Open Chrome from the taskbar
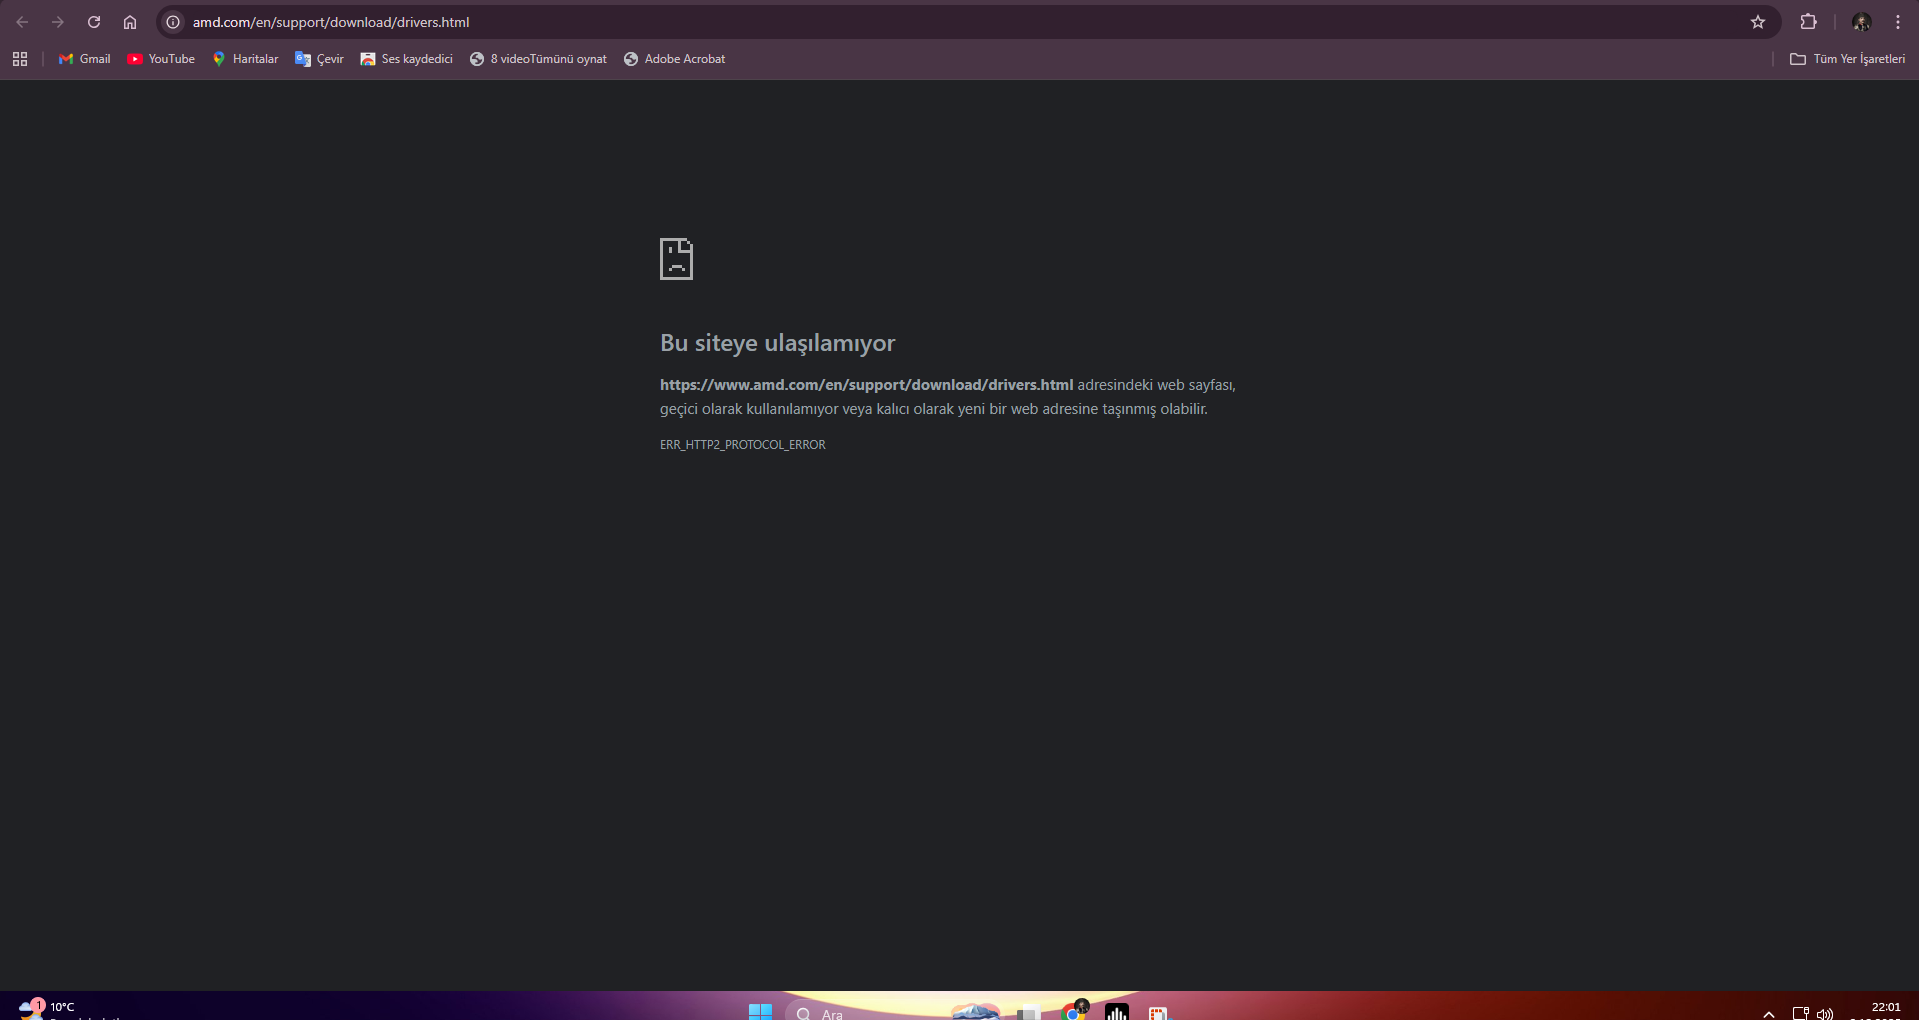 tap(1074, 1011)
